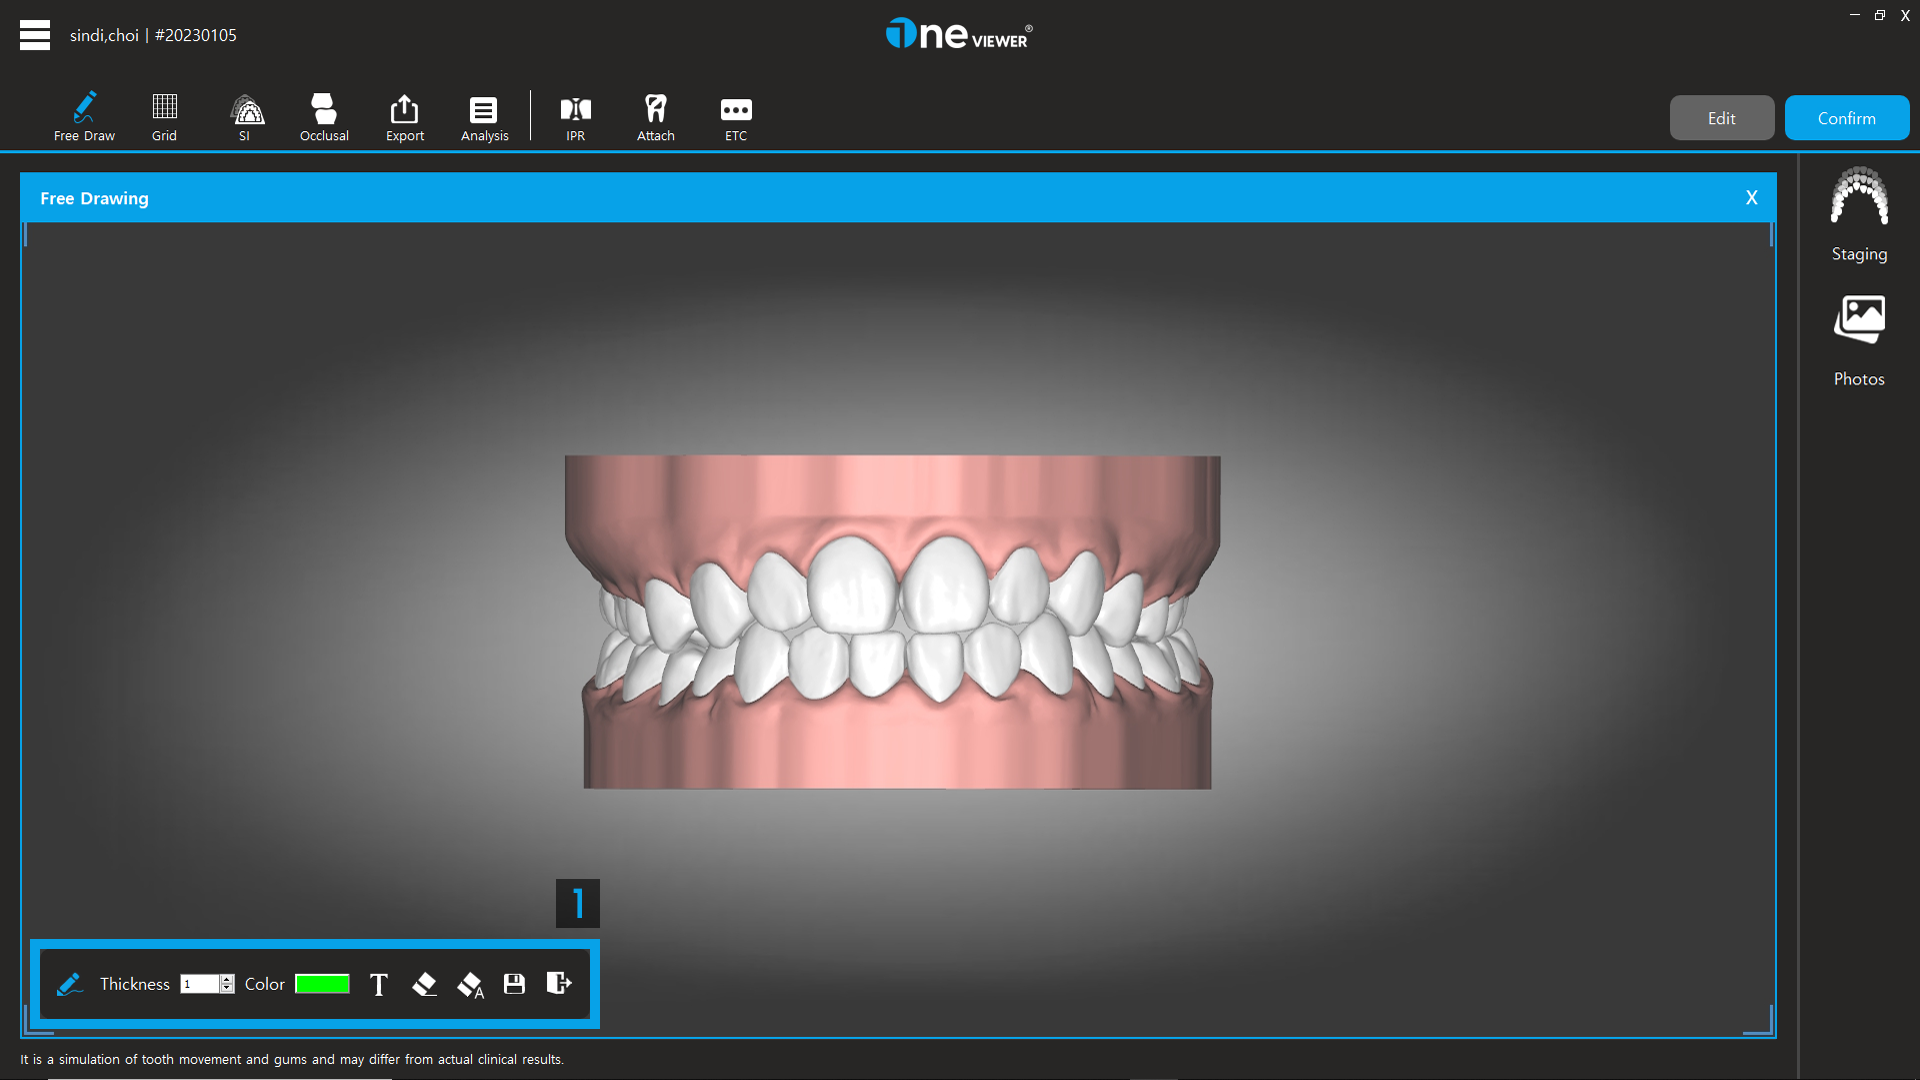The height and width of the screenshot is (1080, 1920).
Task: Toggle the Occlusal view
Action: [323, 115]
